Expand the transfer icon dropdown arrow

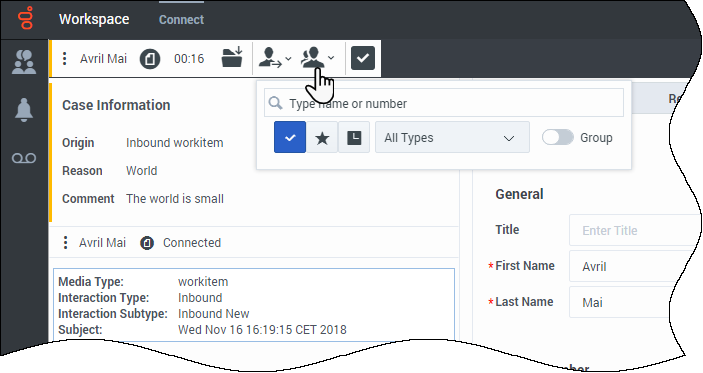coord(288,58)
